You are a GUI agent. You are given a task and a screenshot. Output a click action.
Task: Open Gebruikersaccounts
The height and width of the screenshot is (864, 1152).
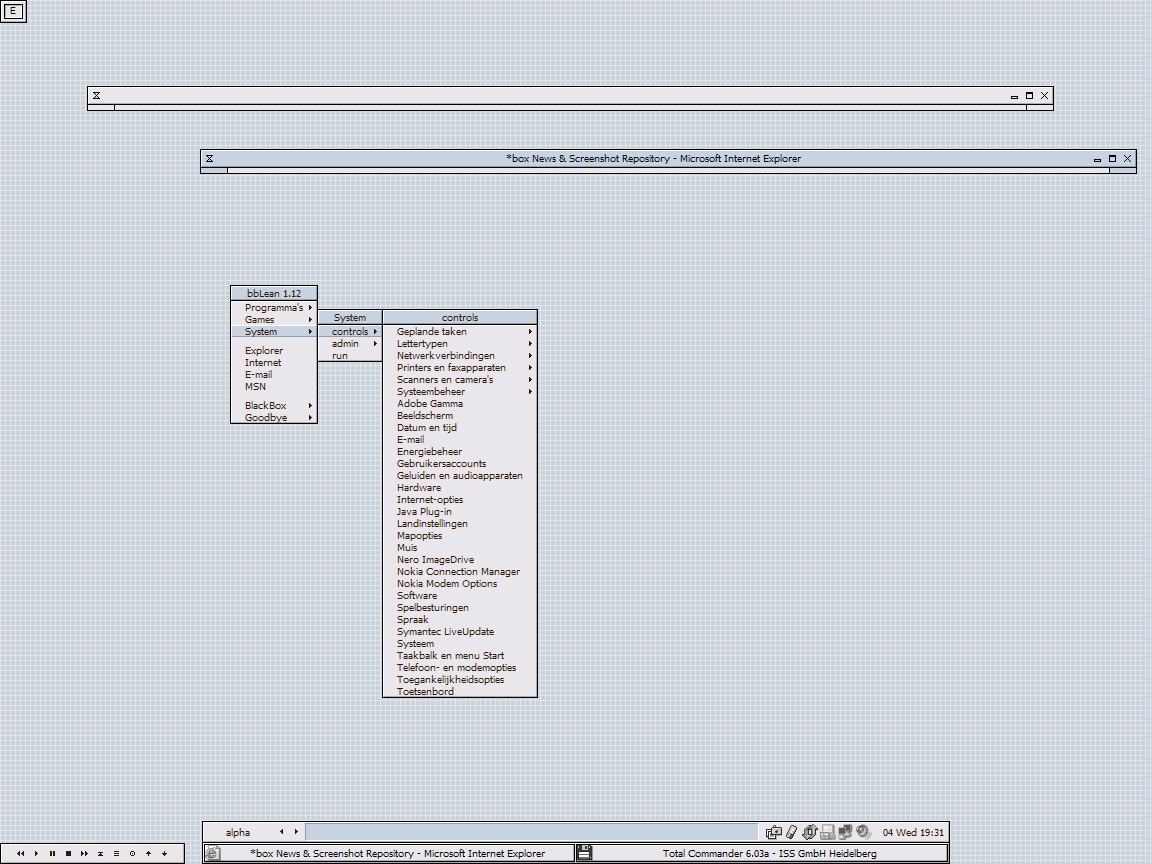click(460, 464)
